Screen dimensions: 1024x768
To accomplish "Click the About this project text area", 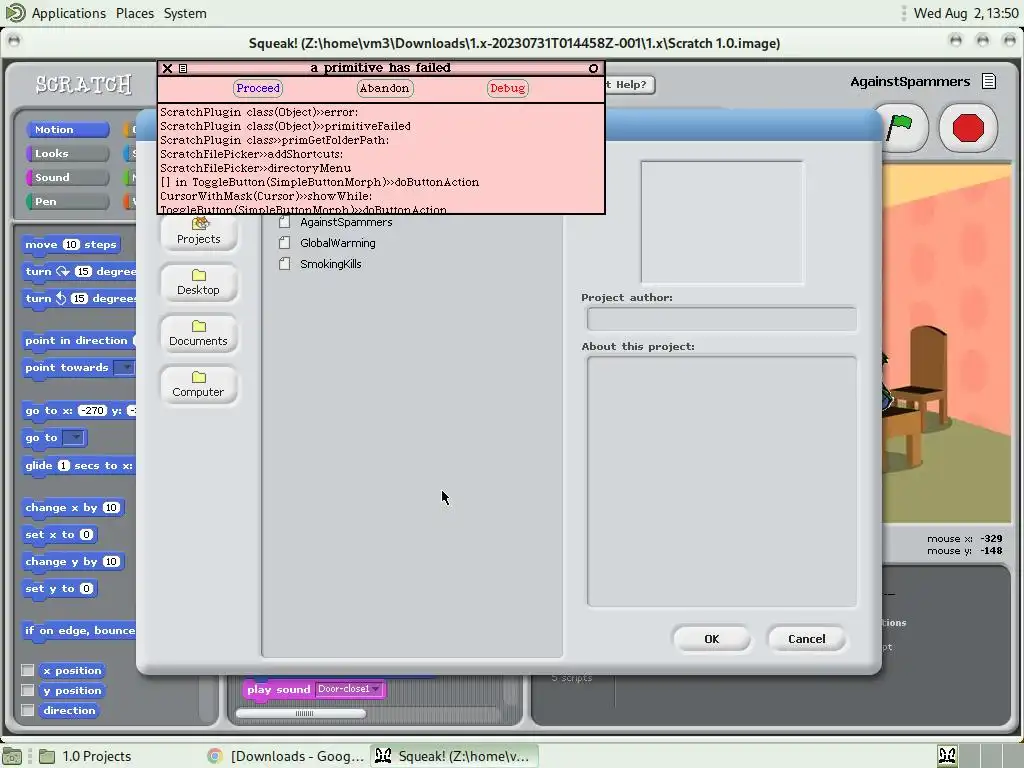I will 722,481.
